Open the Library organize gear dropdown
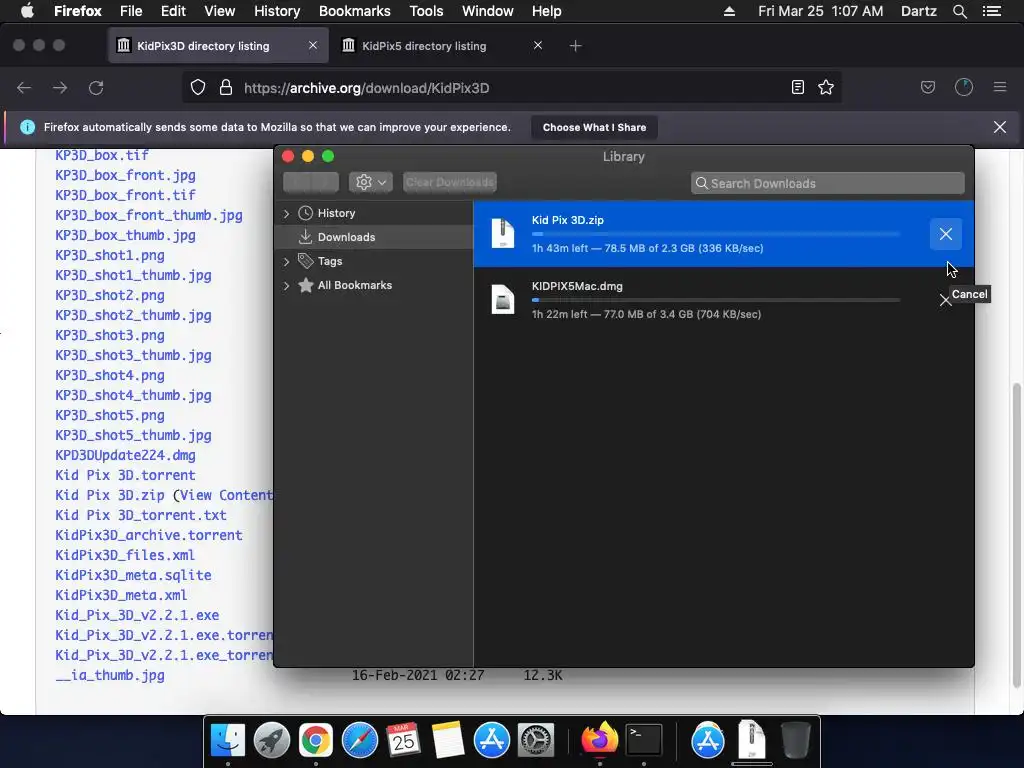Image resolution: width=1024 pixels, height=768 pixels. [370, 182]
